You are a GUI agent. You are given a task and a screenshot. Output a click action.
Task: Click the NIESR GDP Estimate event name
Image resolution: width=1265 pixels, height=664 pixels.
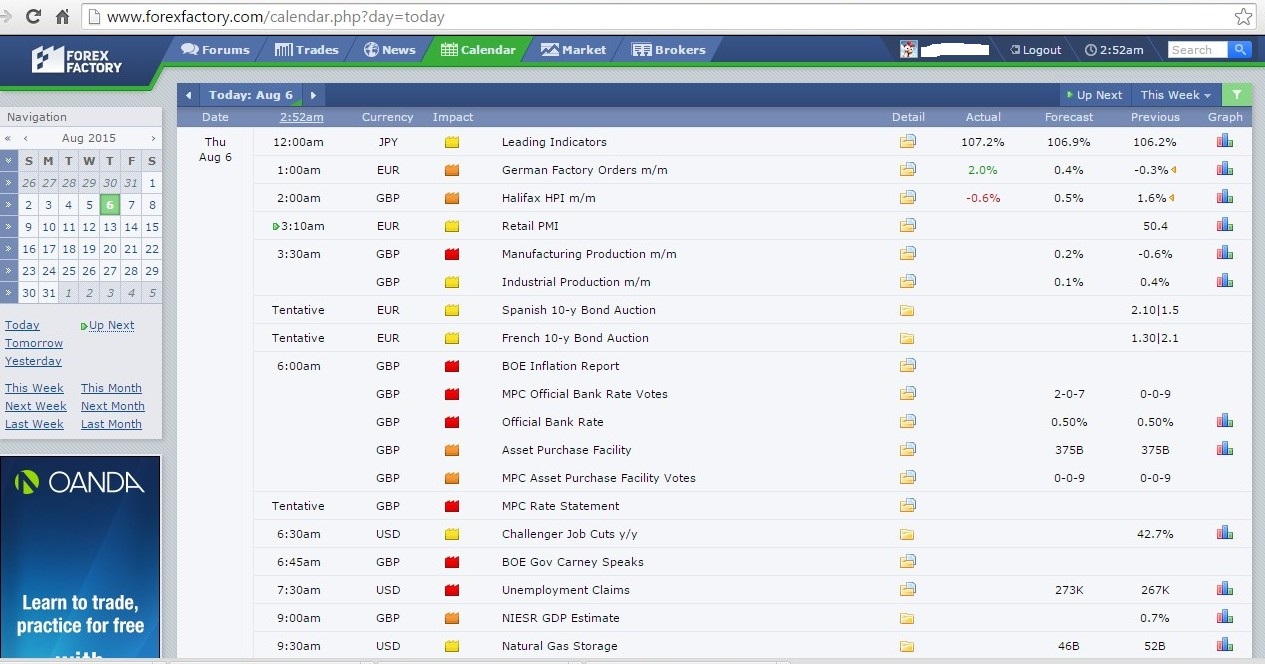pos(560,618)
